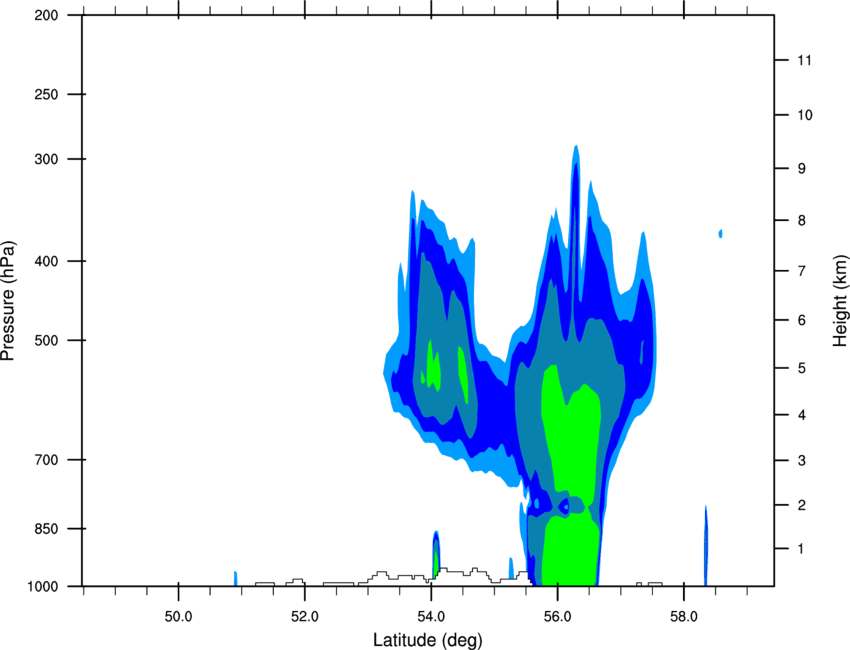Viewport: 850px width, 650px height.
Task: Click the 850 pressure tick label
Action: tap(47, 529)
